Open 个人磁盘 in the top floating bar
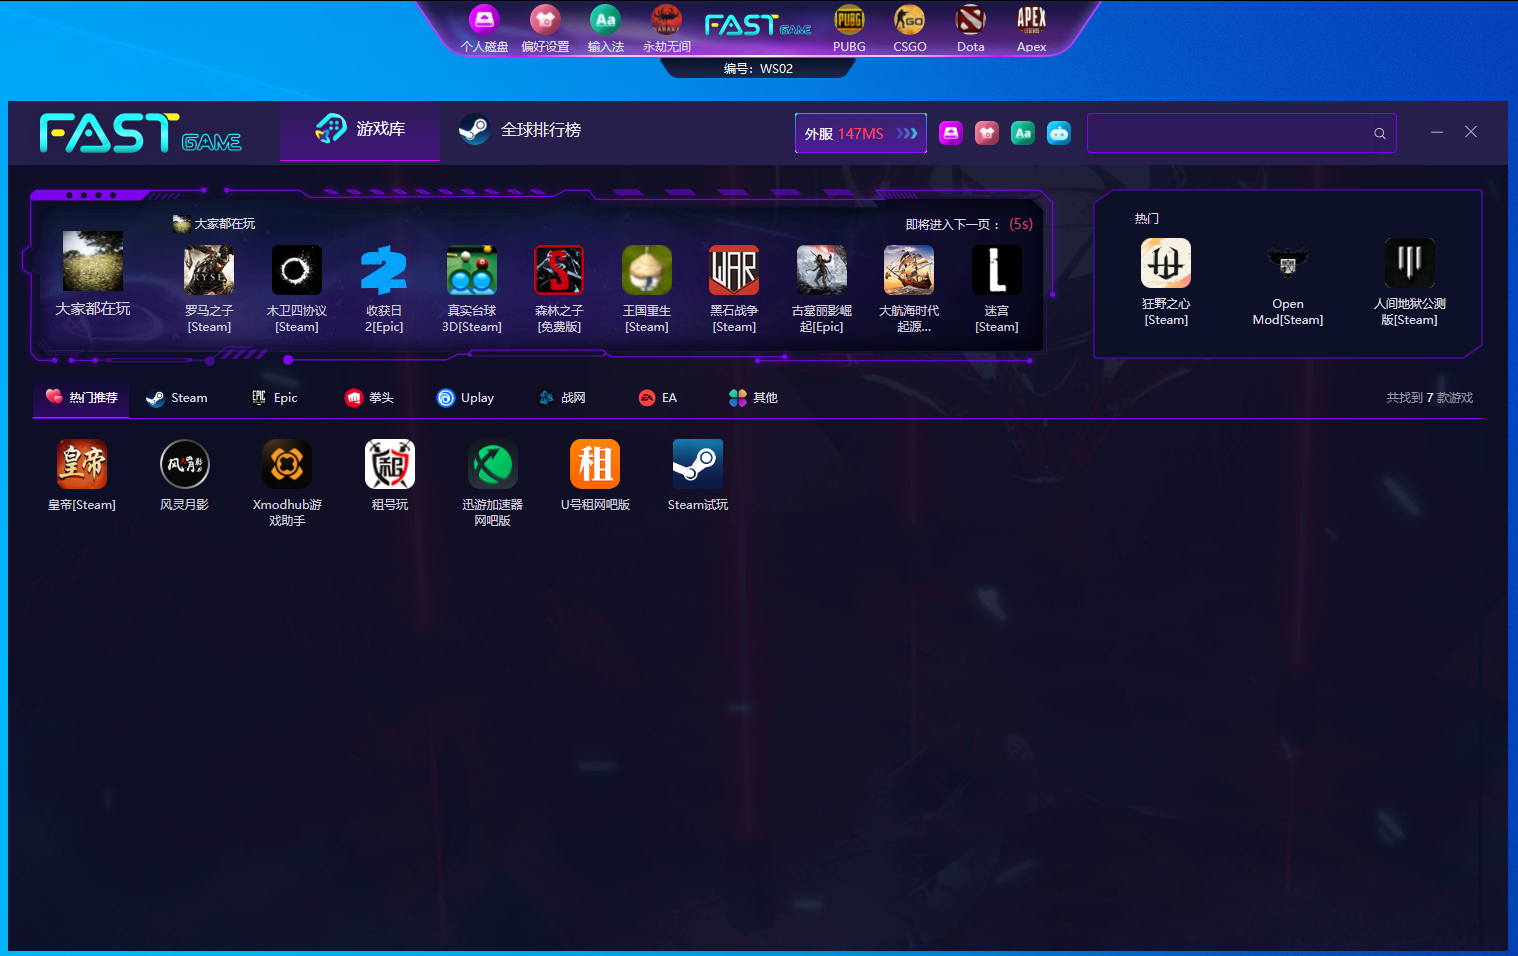This screenshot has height=956, width=1518. (484, 29)
